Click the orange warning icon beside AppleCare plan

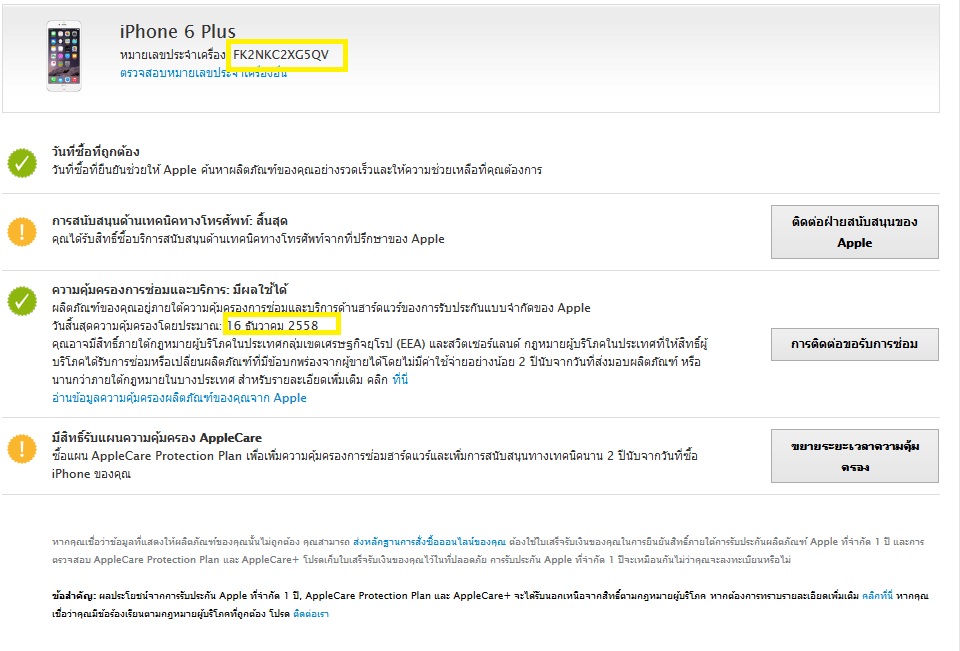[22, 449]
